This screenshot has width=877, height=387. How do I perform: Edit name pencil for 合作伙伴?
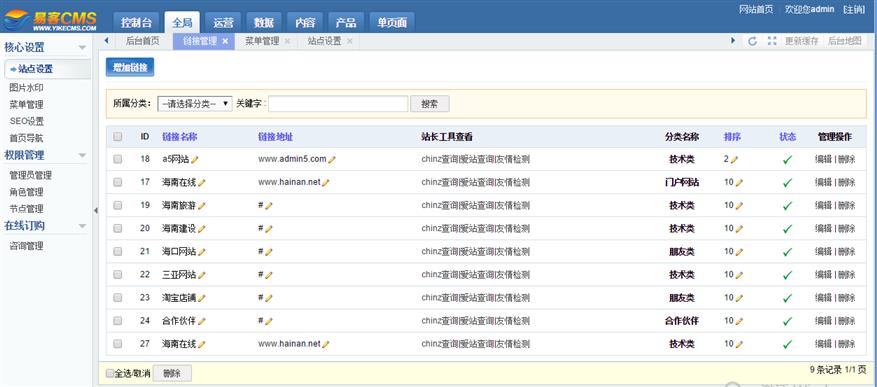pyautogui.click(x=201, y=321)
